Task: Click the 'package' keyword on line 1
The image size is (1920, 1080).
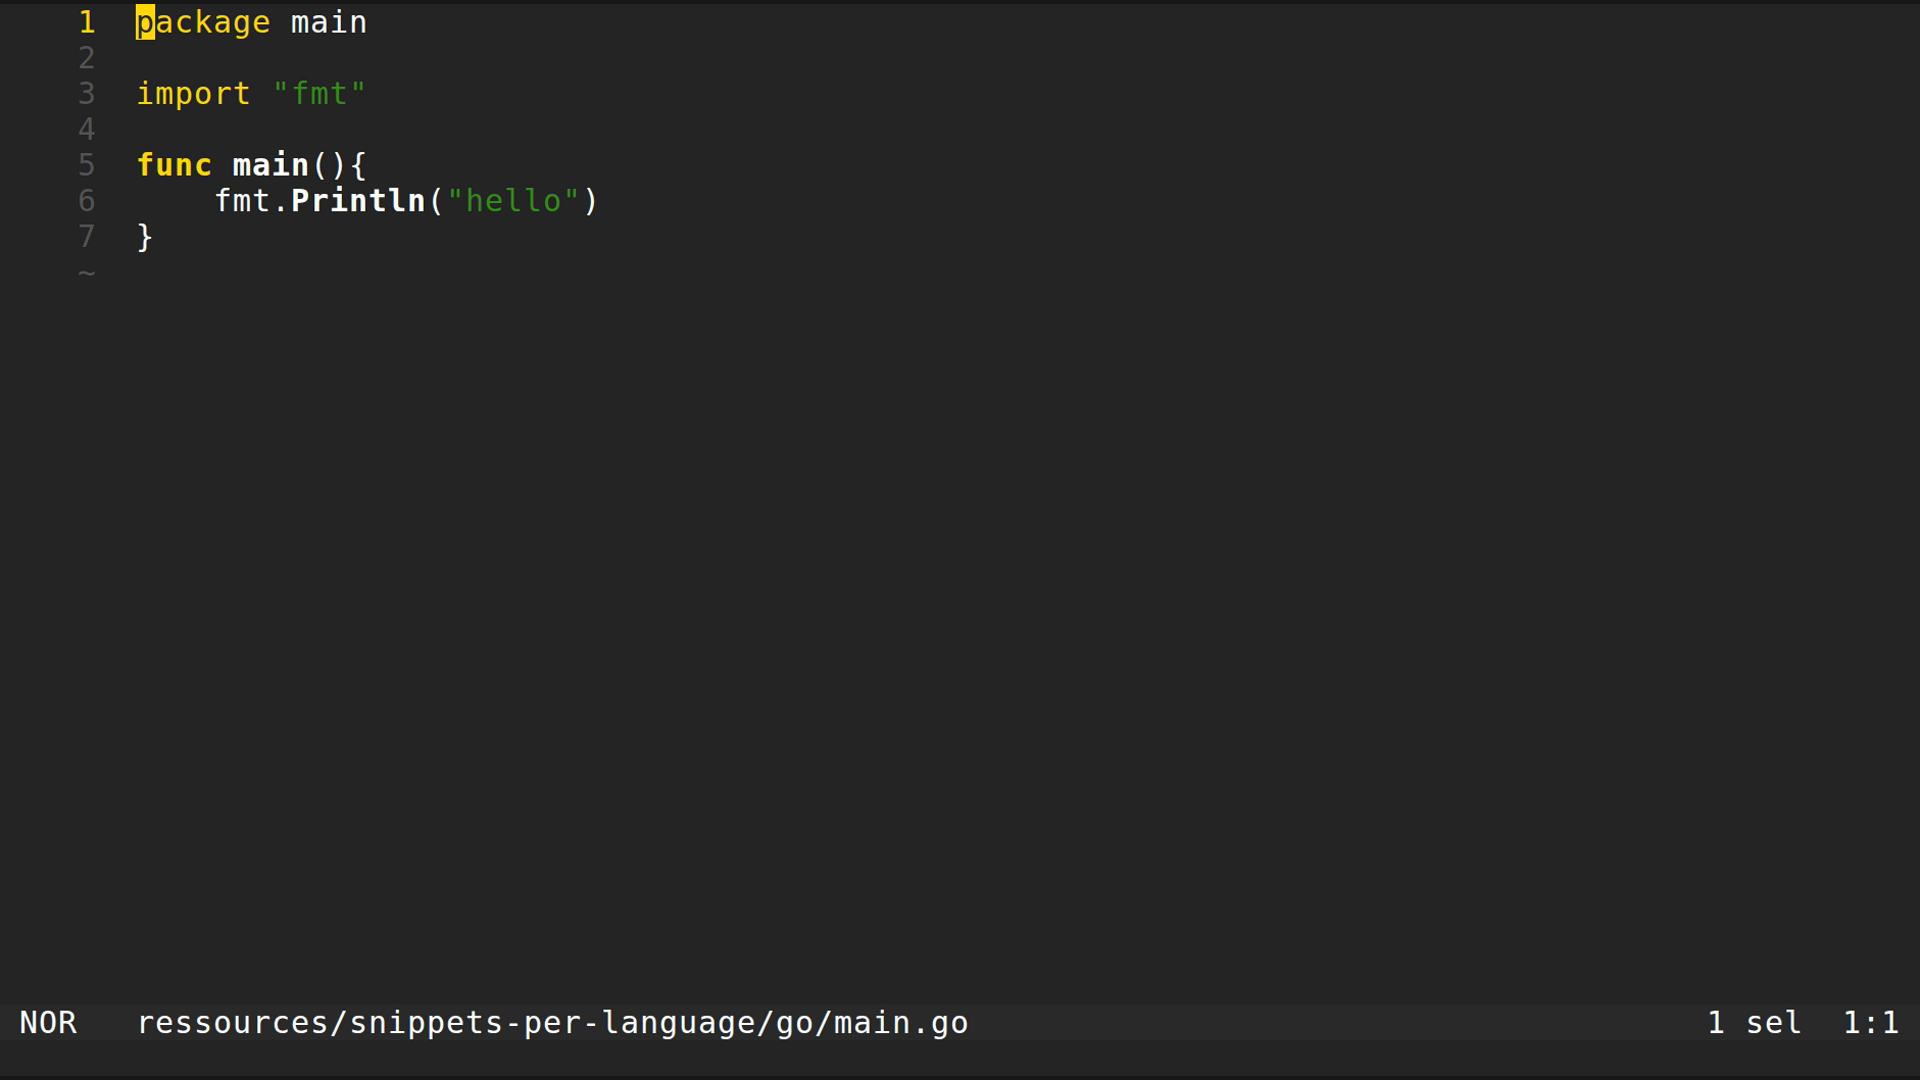Action: pyautogui.click(x=203, y=22)
